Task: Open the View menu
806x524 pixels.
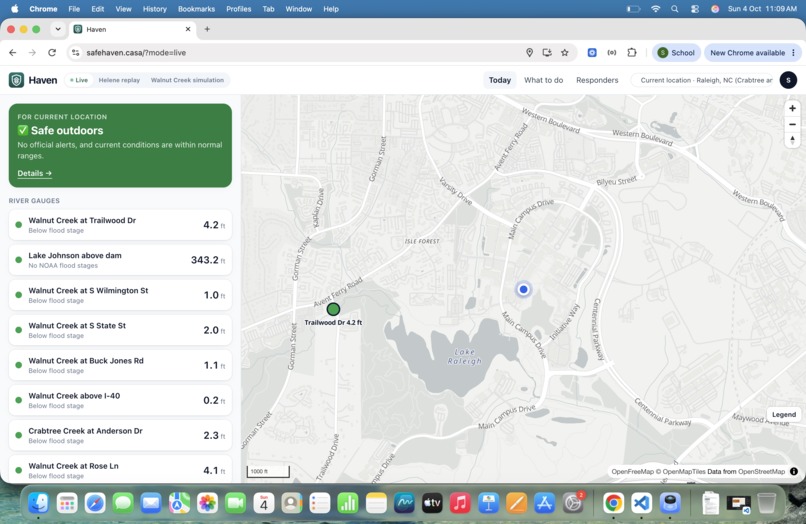Action: [123, 9]
